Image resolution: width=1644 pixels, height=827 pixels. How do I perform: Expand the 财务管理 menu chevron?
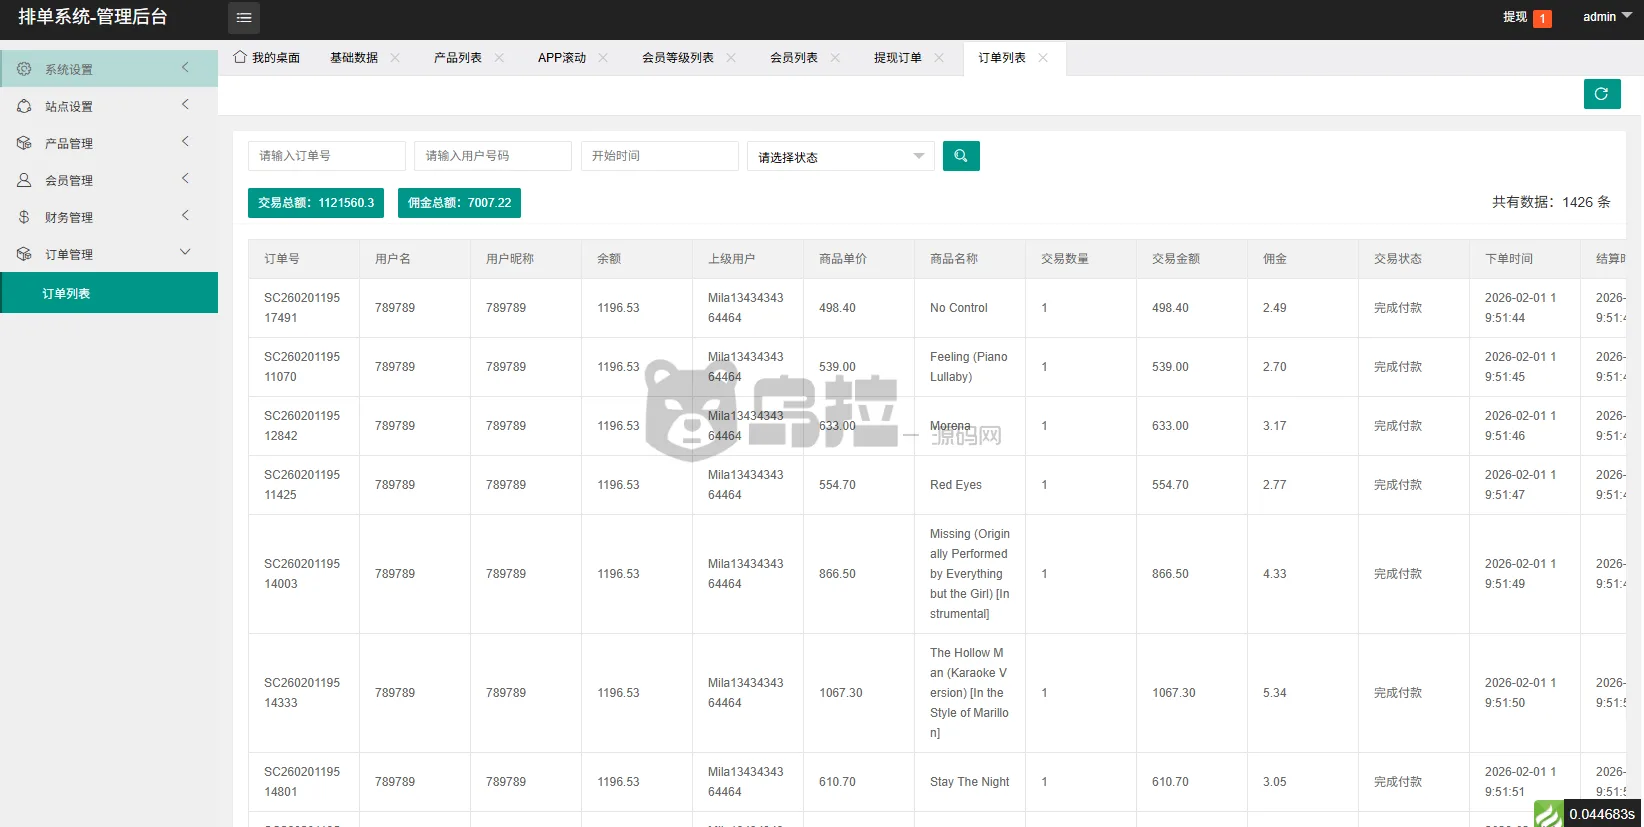coord(185,216)
